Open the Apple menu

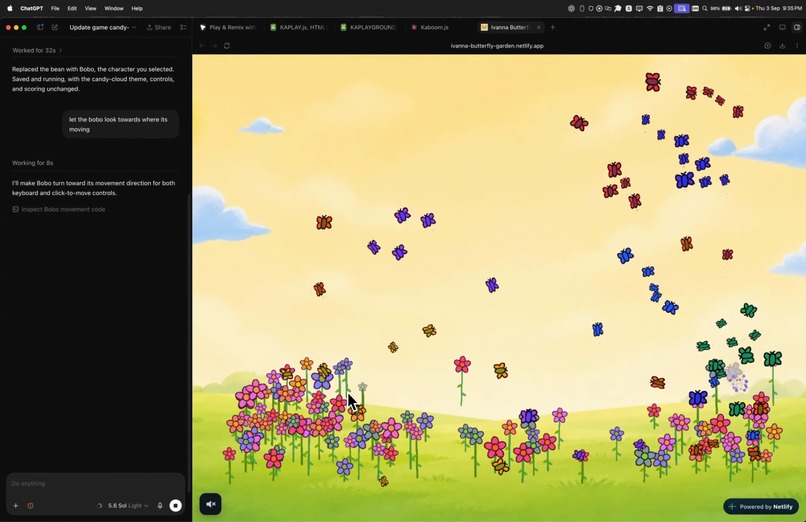(9, 8)
